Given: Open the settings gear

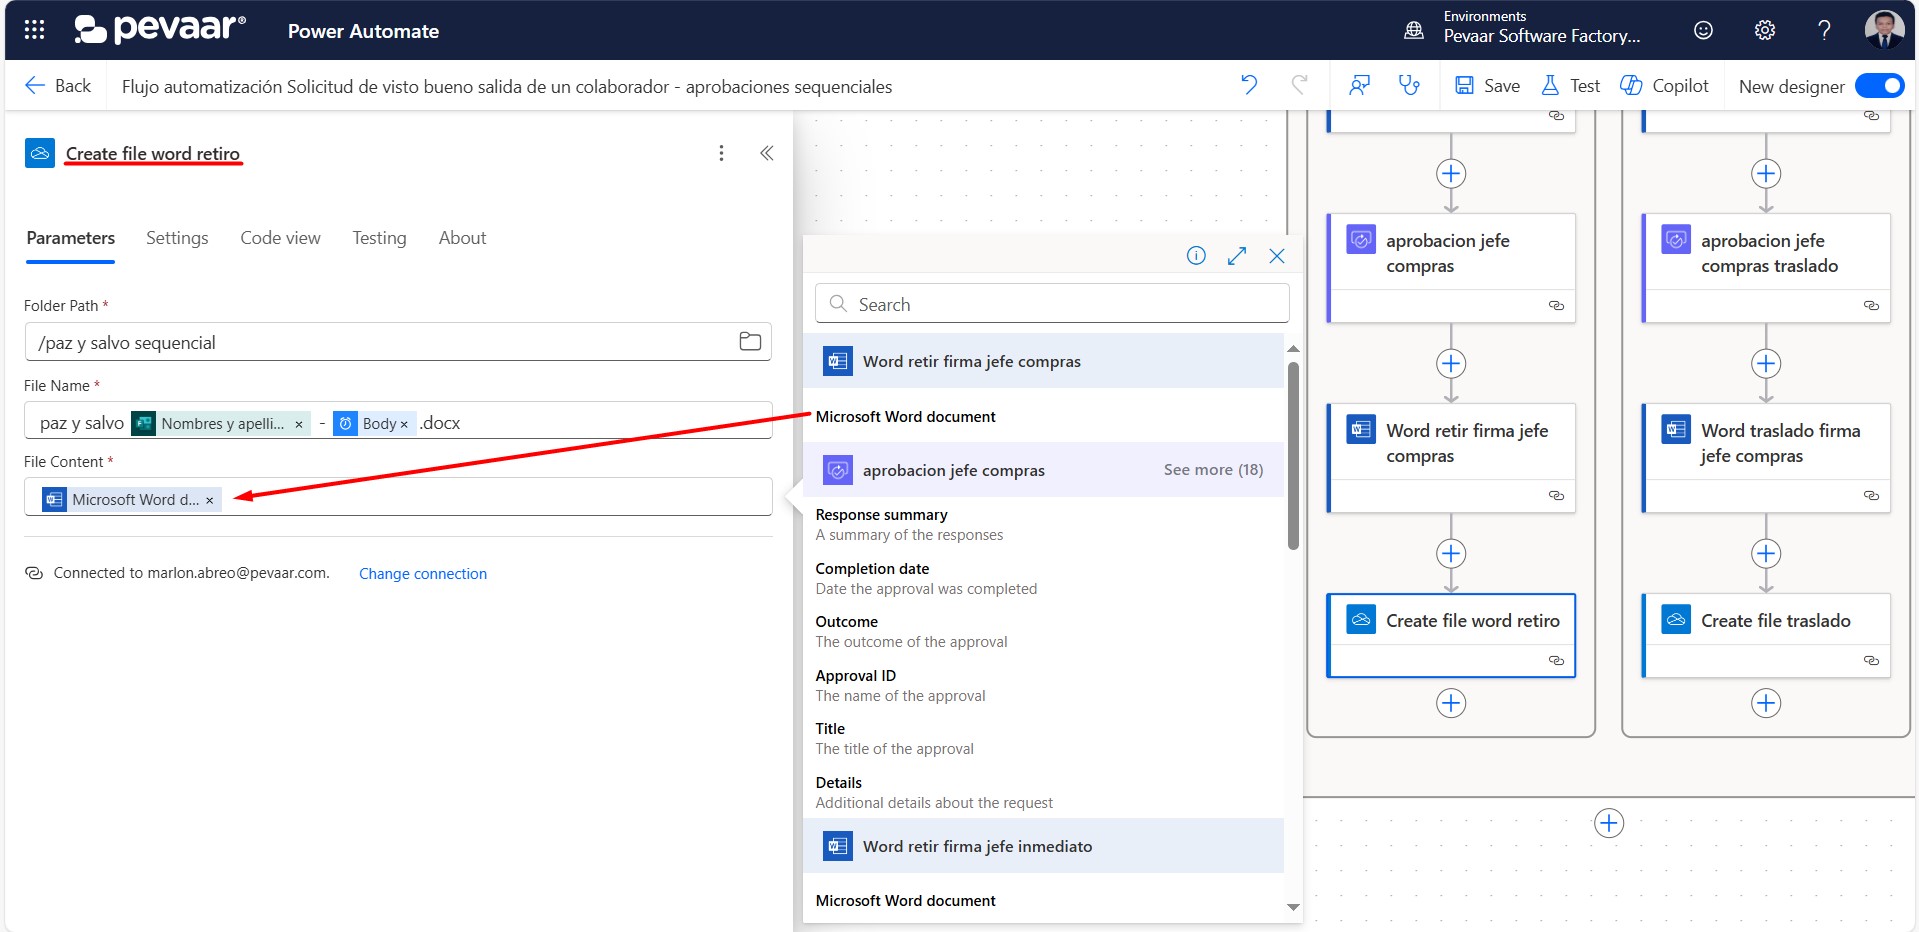Looking at the screenshot, I should [x=1765, y=30].
